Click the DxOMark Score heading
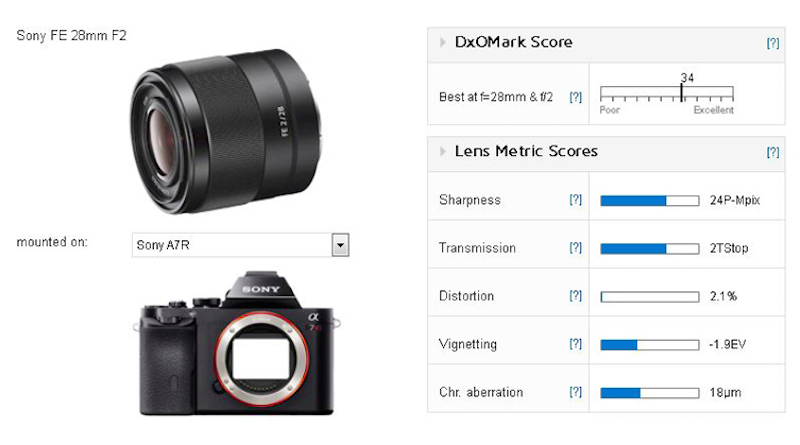Viewport: 800px width, 445px height. 513,42
